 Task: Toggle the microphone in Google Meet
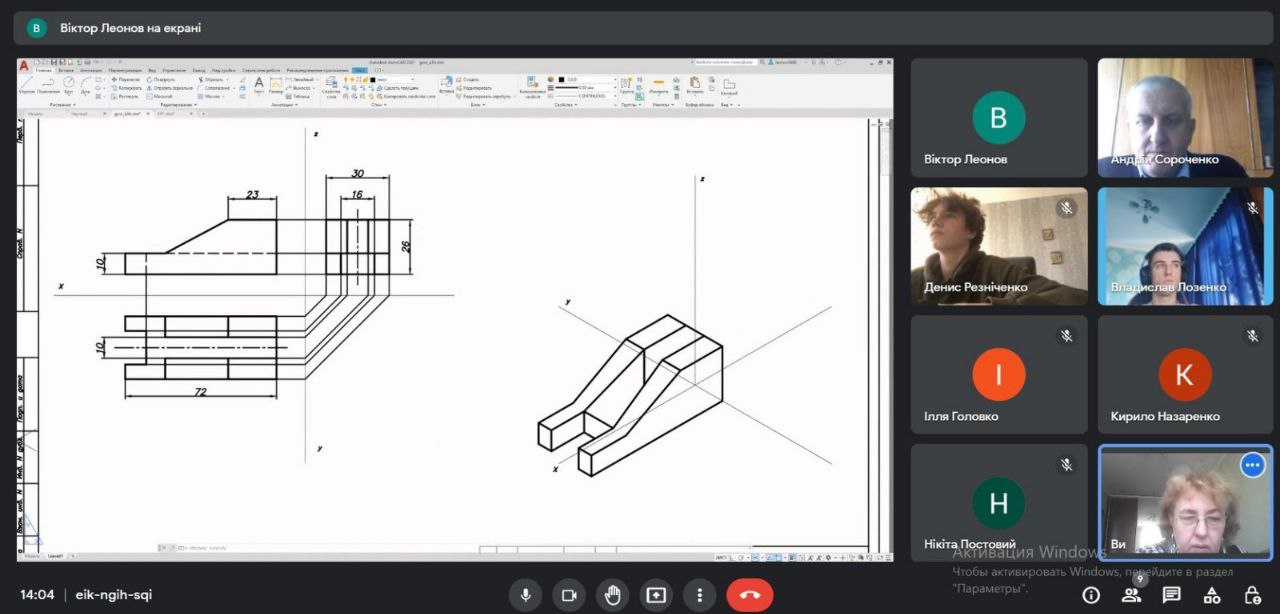(525, 595)
